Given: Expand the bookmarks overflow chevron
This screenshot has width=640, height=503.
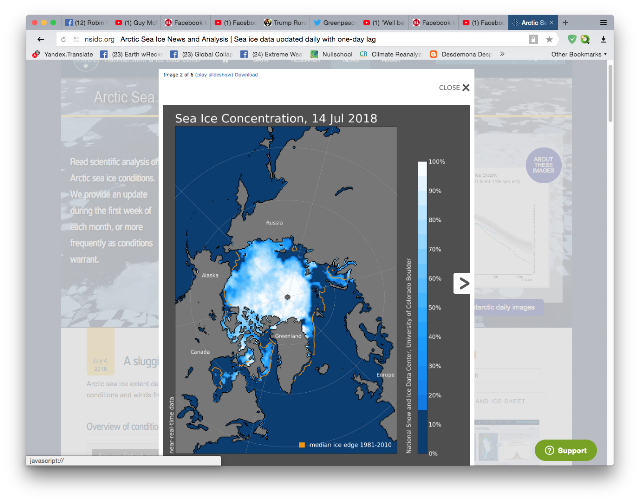Looking at the screenshot, I should (502, 54).
